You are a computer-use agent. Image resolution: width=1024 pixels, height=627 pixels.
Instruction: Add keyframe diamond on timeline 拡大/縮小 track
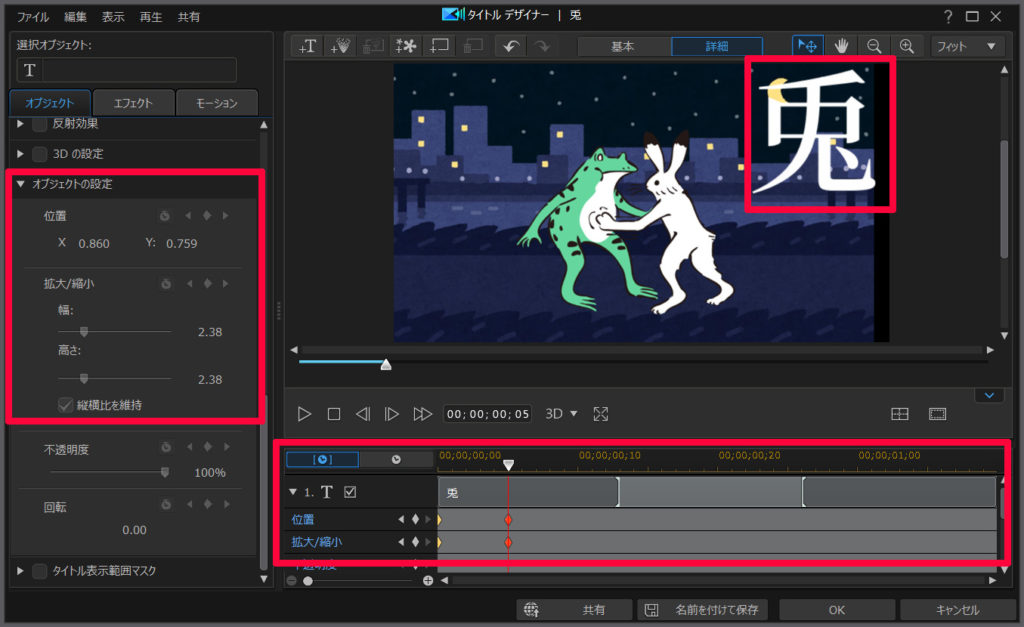415,542
